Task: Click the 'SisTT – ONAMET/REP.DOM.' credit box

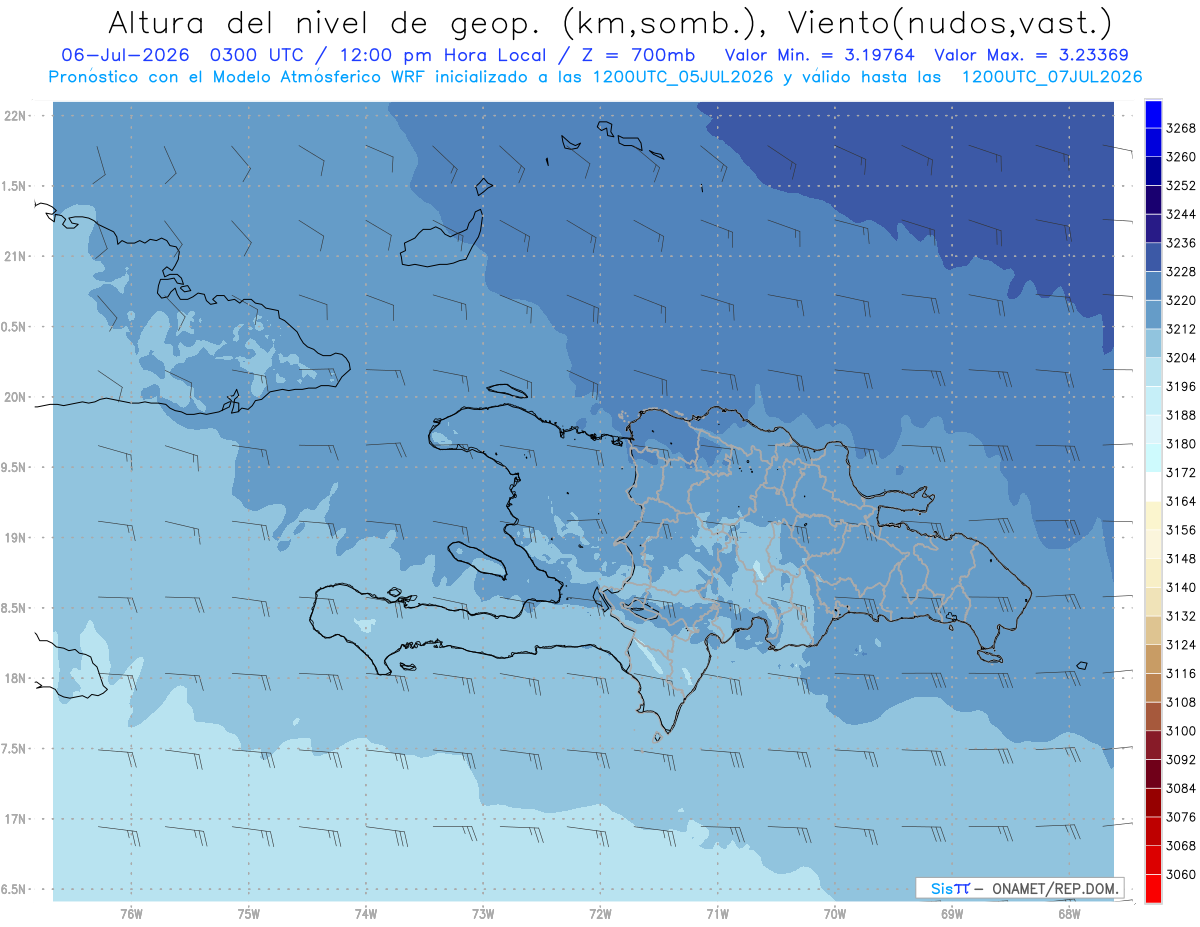Action: [x=1020, y=888]
